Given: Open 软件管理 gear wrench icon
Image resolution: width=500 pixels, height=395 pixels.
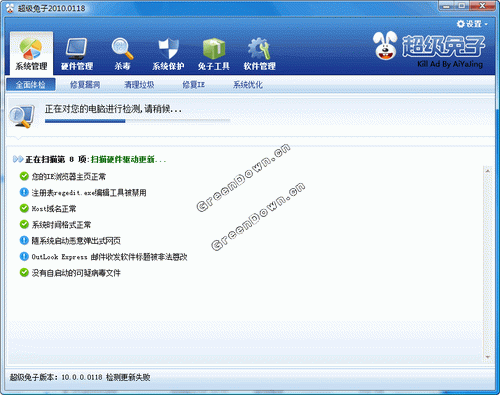Looking at the screenshot, I should 259,49.
